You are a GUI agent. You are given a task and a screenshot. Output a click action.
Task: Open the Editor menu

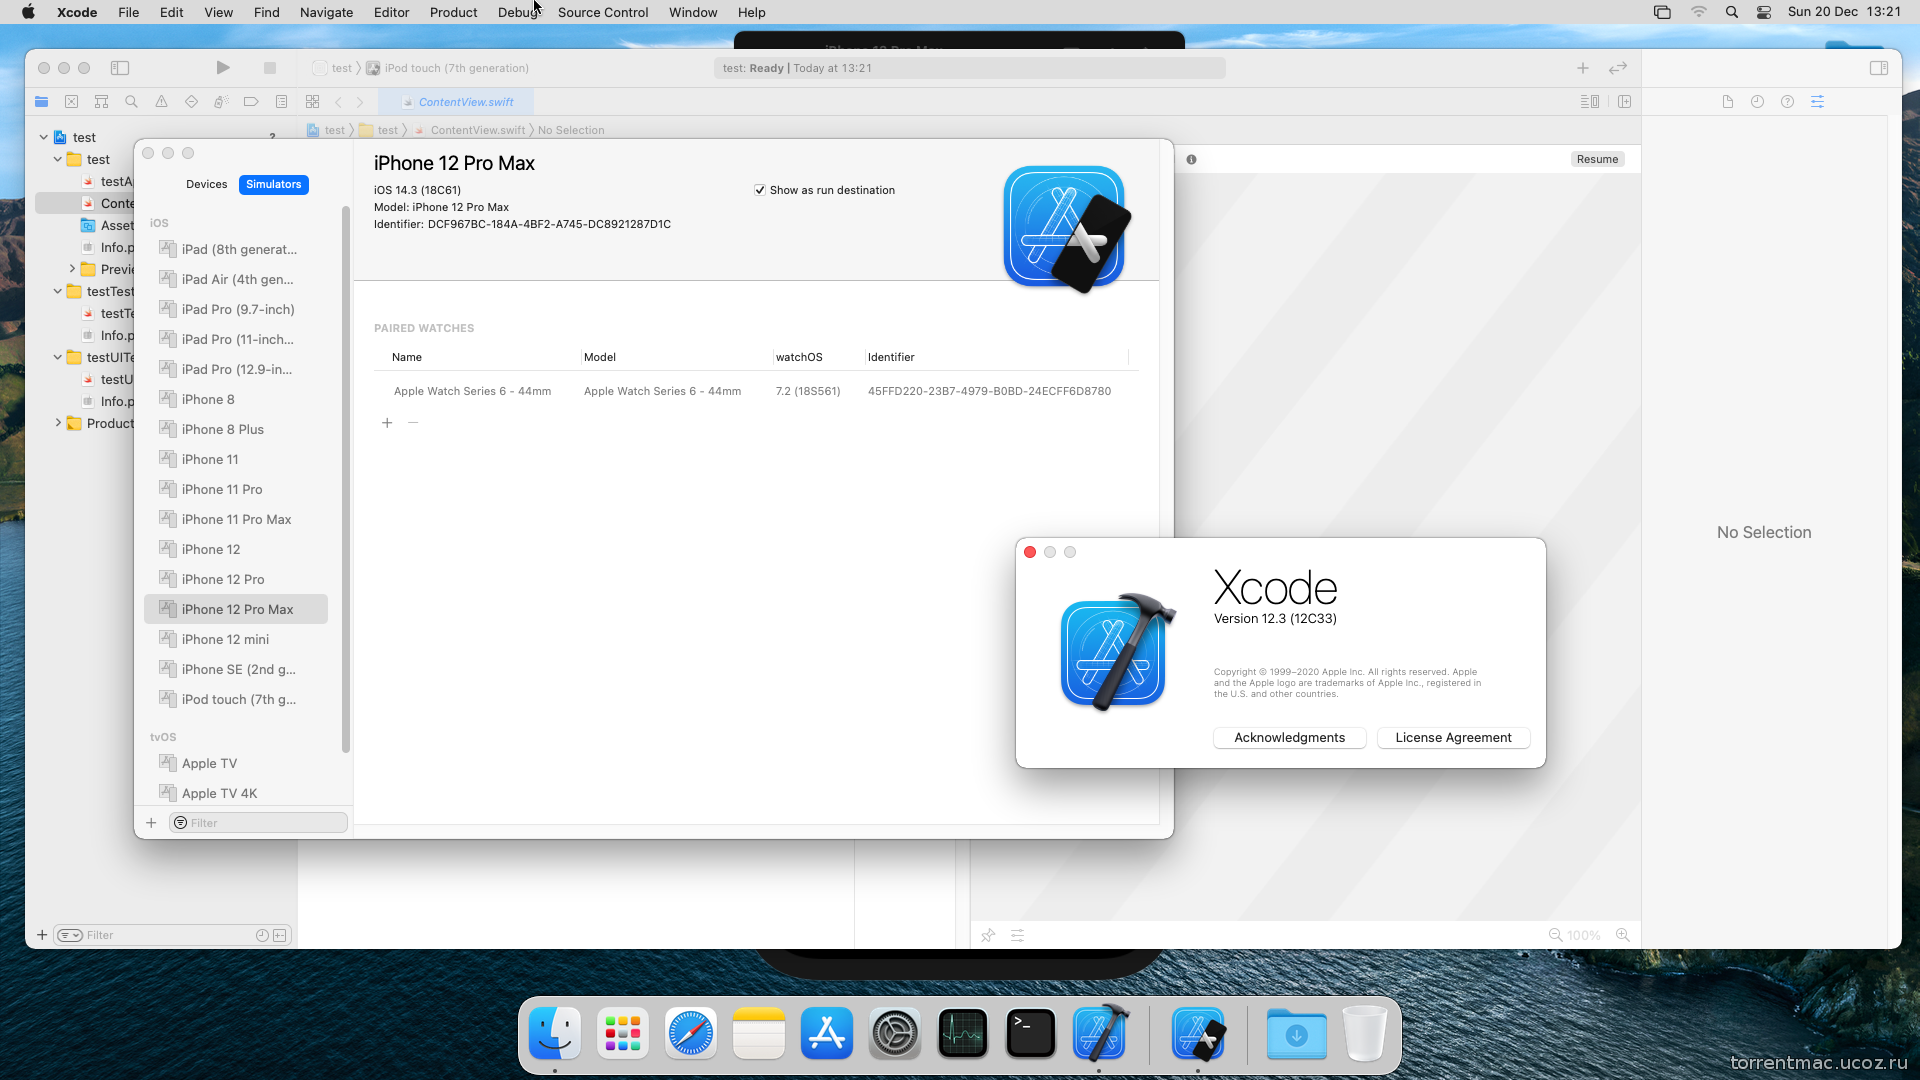tap(391, 12)
